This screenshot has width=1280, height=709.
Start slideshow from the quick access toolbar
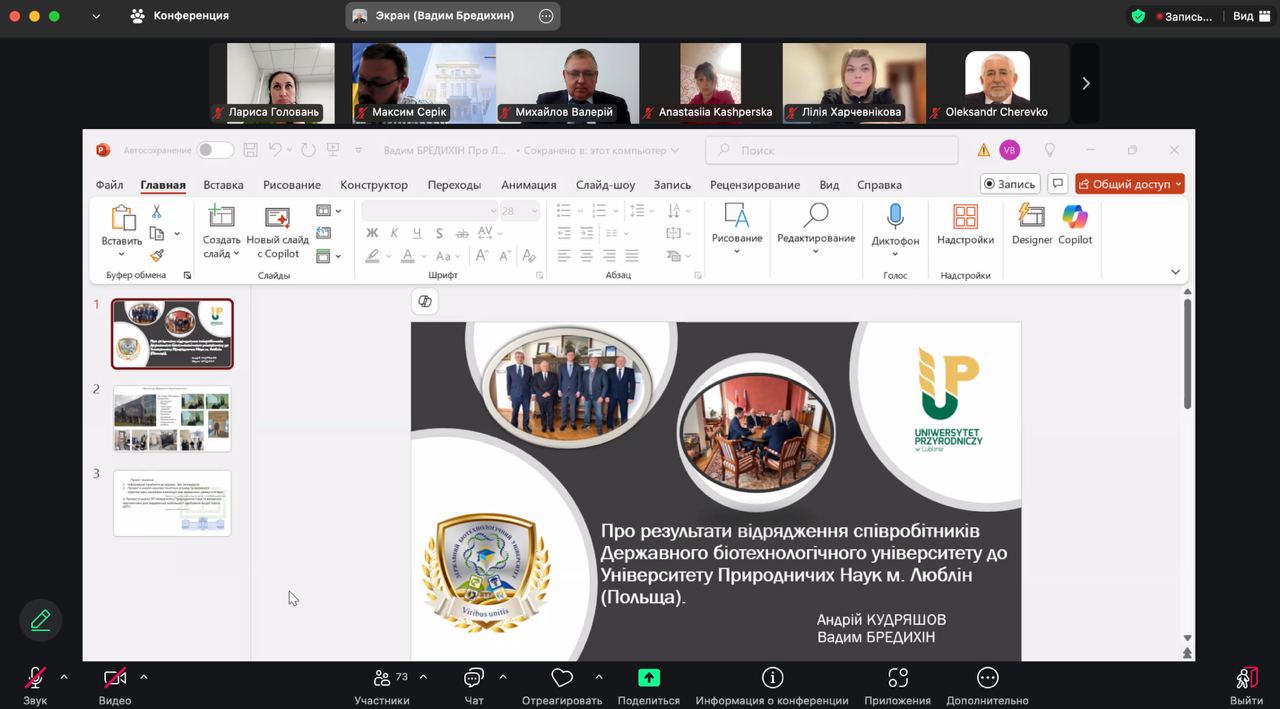pos(333,150)
